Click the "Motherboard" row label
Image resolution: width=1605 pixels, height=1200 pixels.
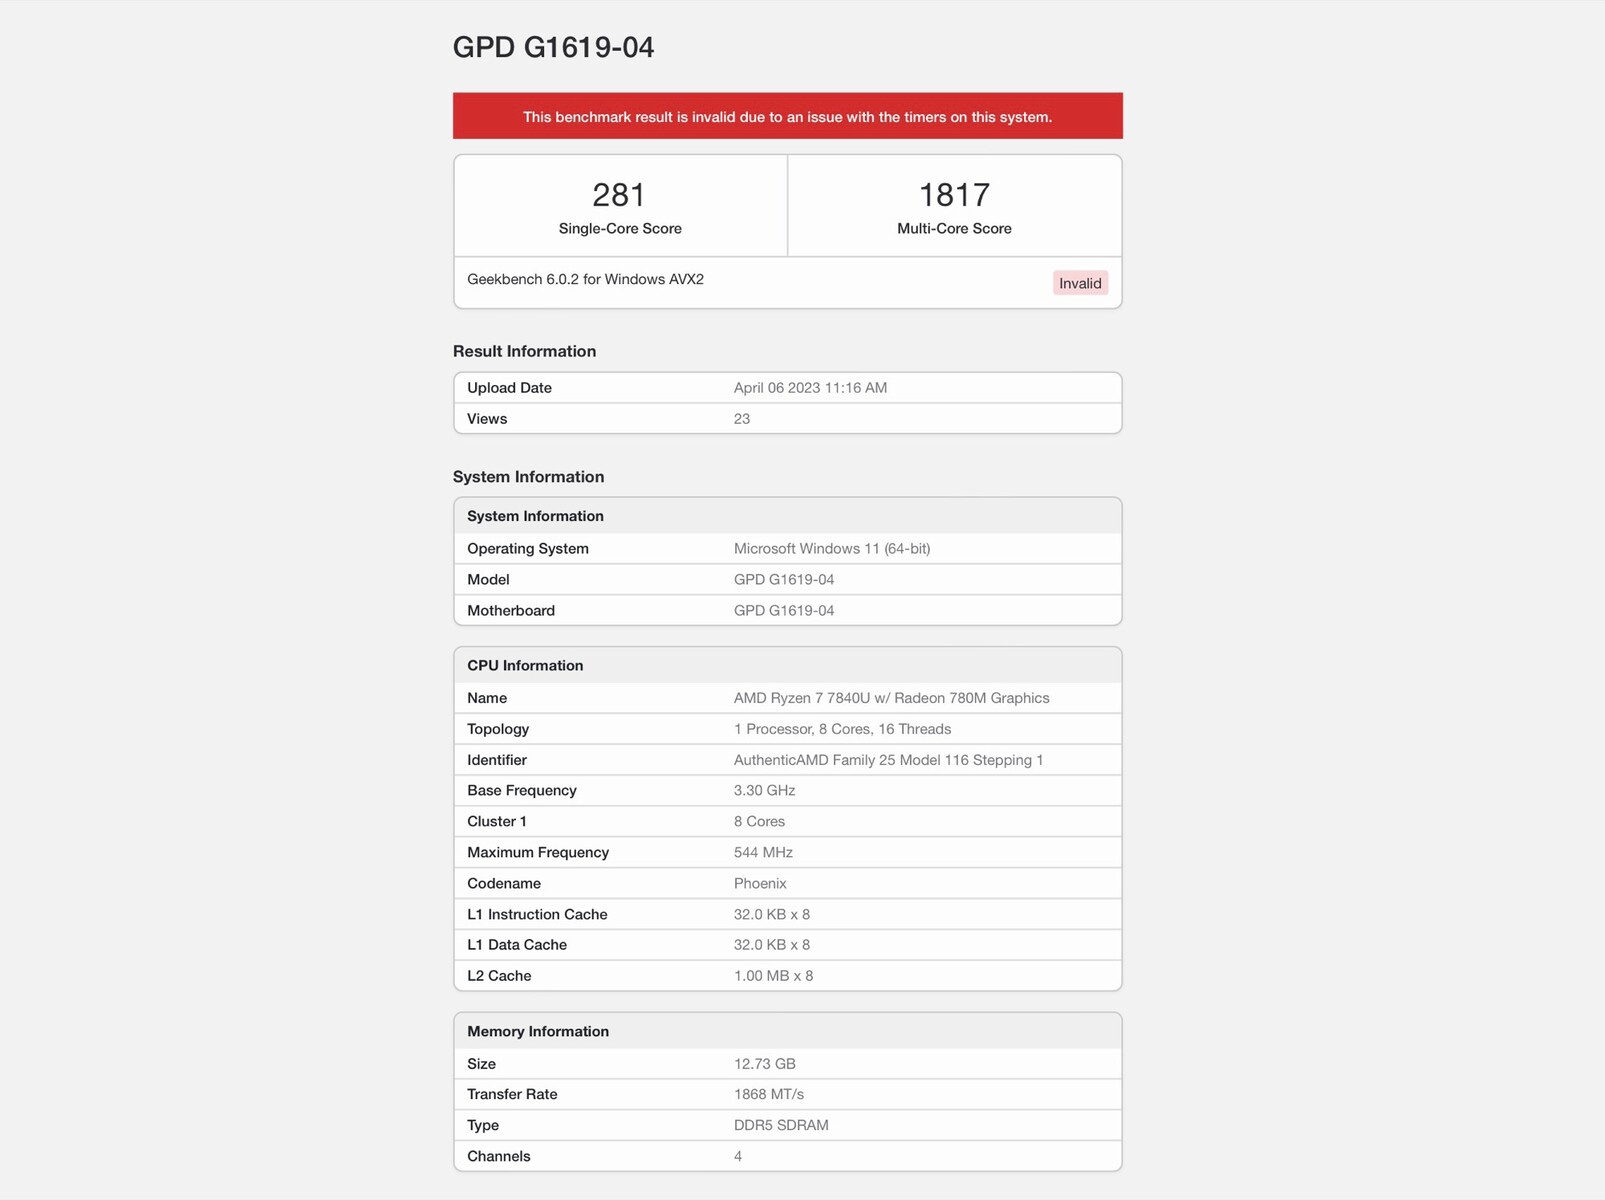click(x=511, y=611)
